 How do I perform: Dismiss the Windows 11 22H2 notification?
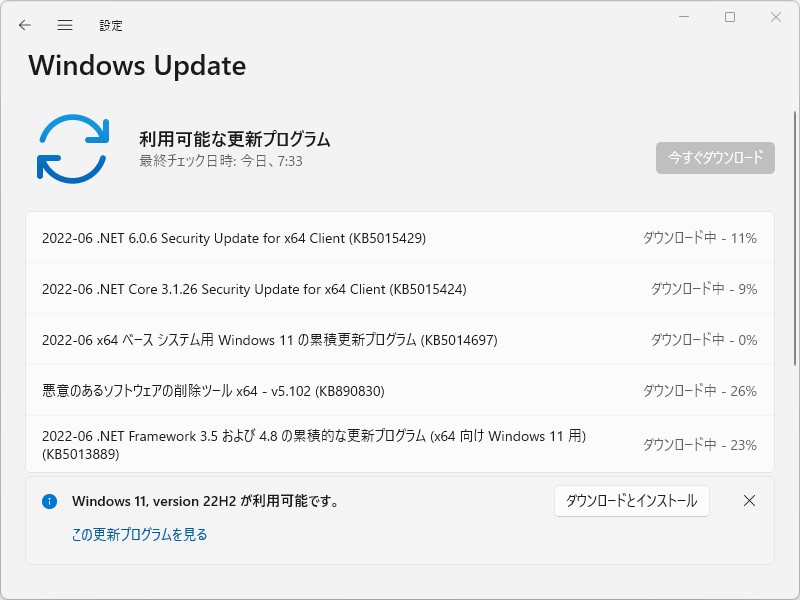click(x=749, y=501)
